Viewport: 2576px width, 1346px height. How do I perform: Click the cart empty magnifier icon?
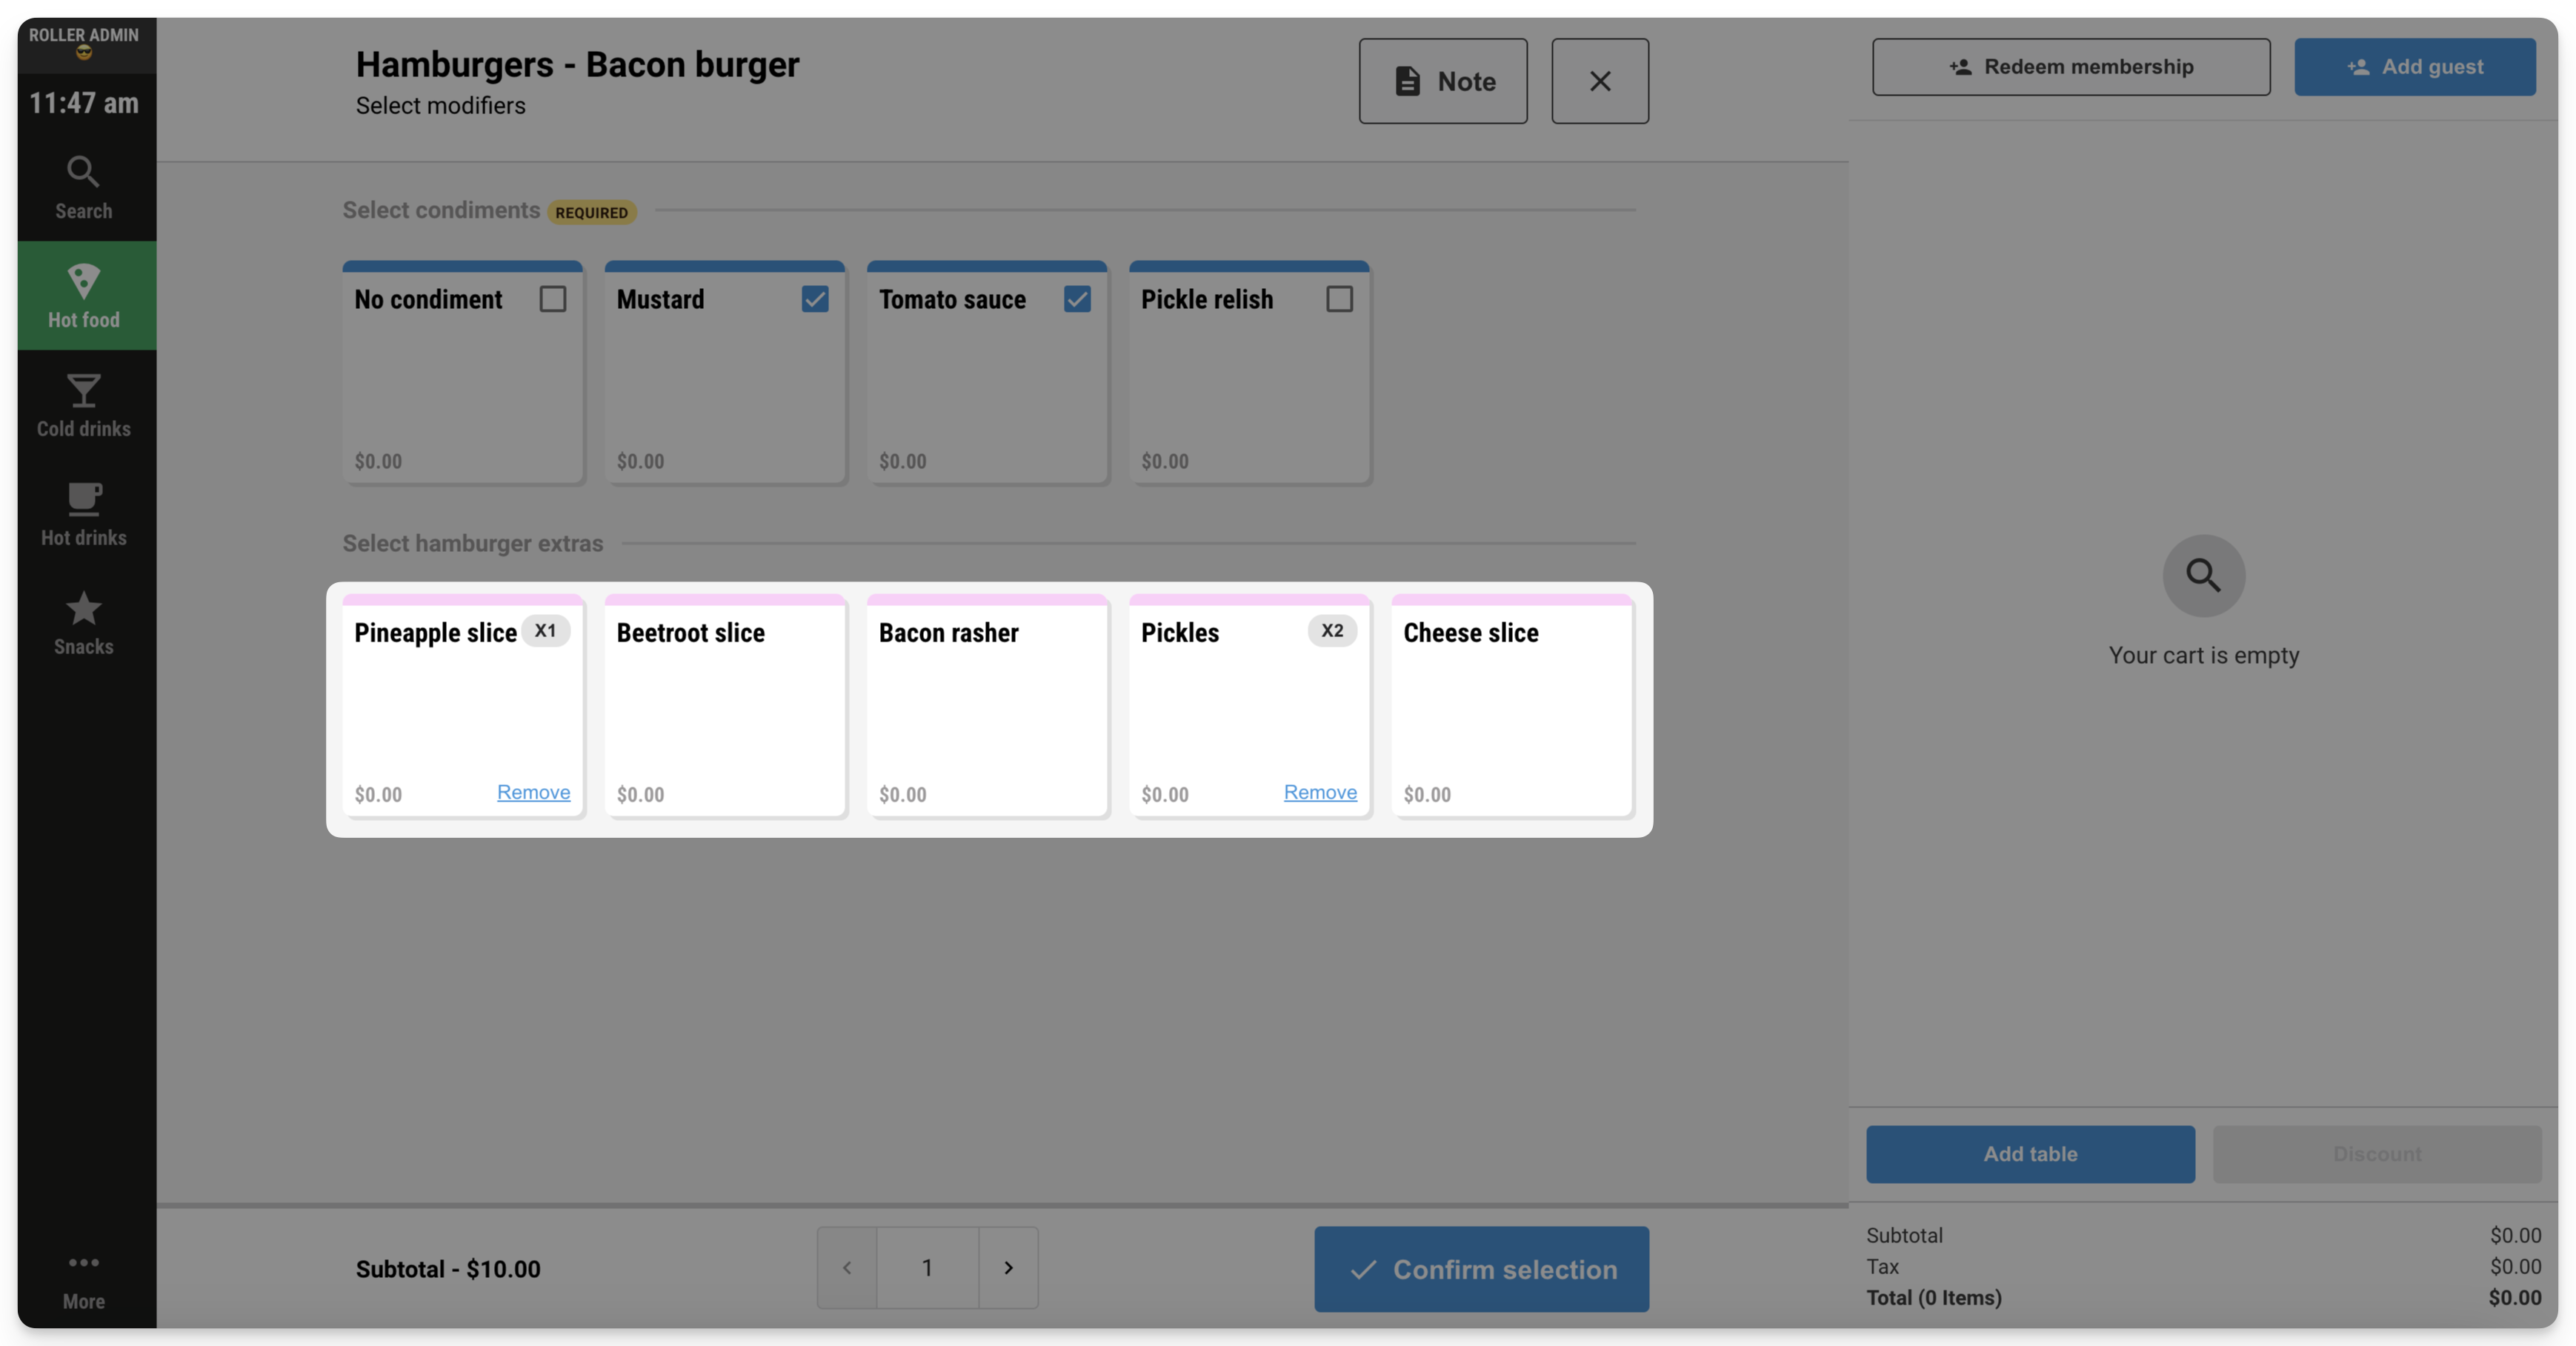point(2203,576)
